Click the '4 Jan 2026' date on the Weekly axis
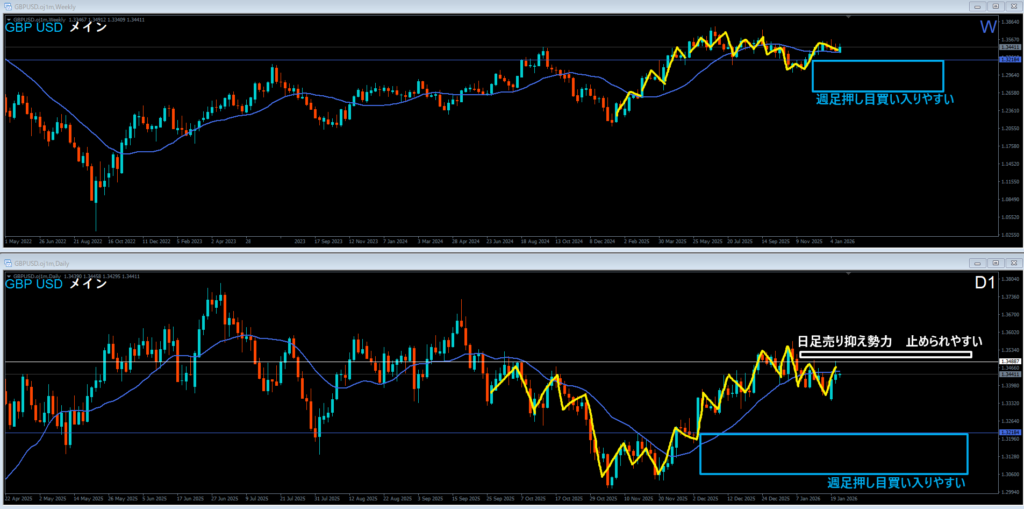This screenshot has height=509, width=1024. 842,240
